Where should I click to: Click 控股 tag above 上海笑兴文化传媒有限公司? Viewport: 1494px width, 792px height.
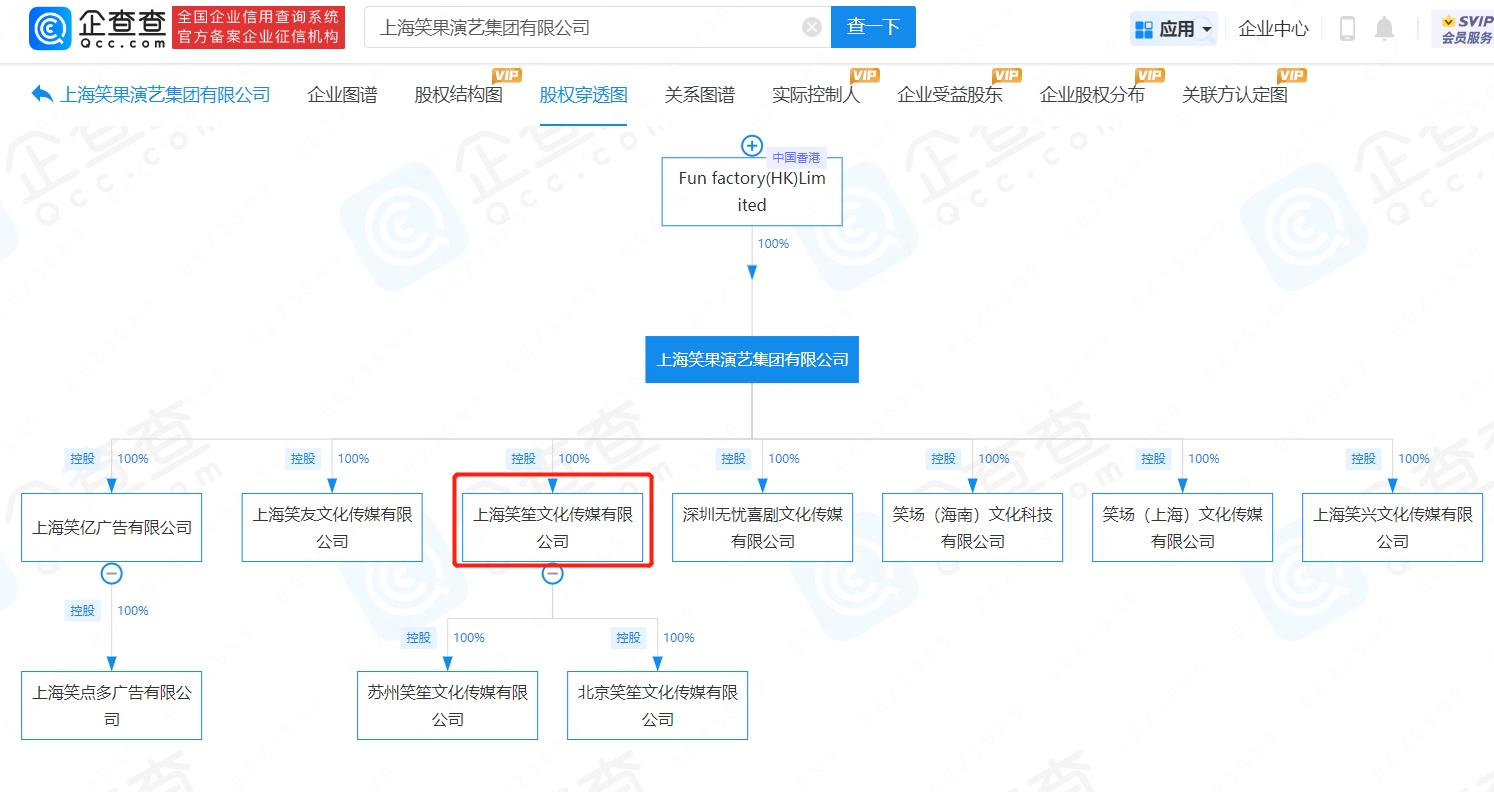pyautogui.click(x=1363, y=459)
